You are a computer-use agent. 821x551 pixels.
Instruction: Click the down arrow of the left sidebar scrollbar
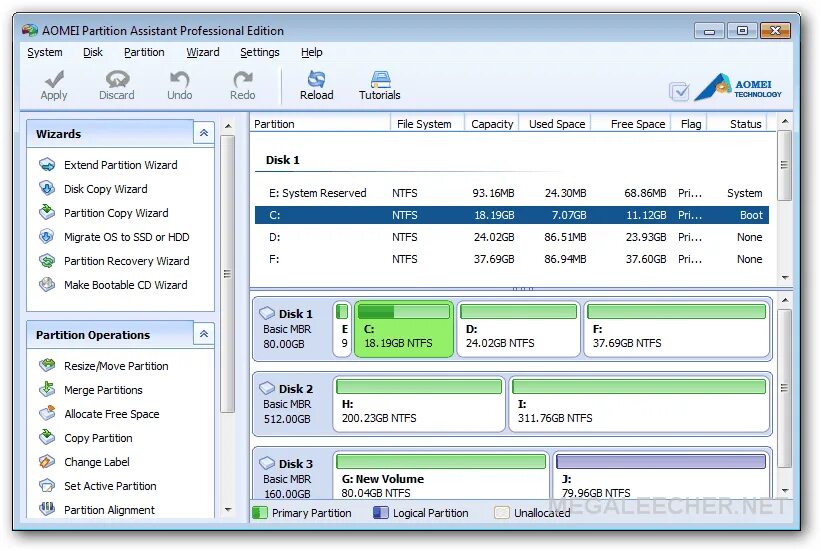[x=228, y=510]
